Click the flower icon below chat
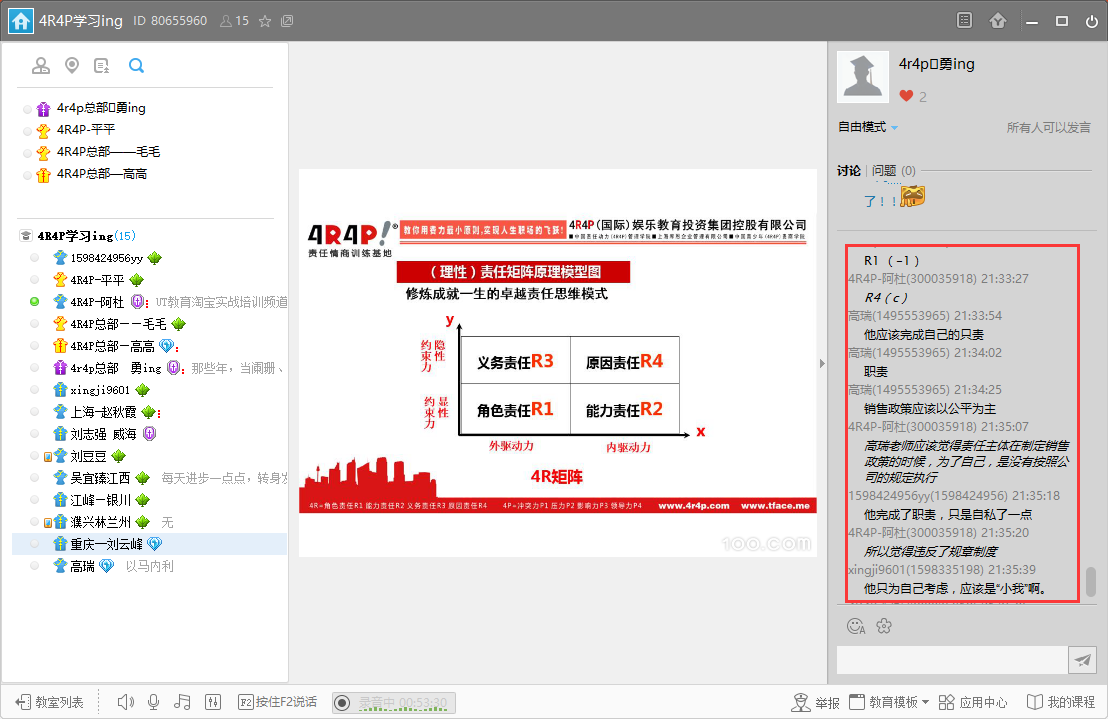 pyautogui.click(x=884, y=626)
